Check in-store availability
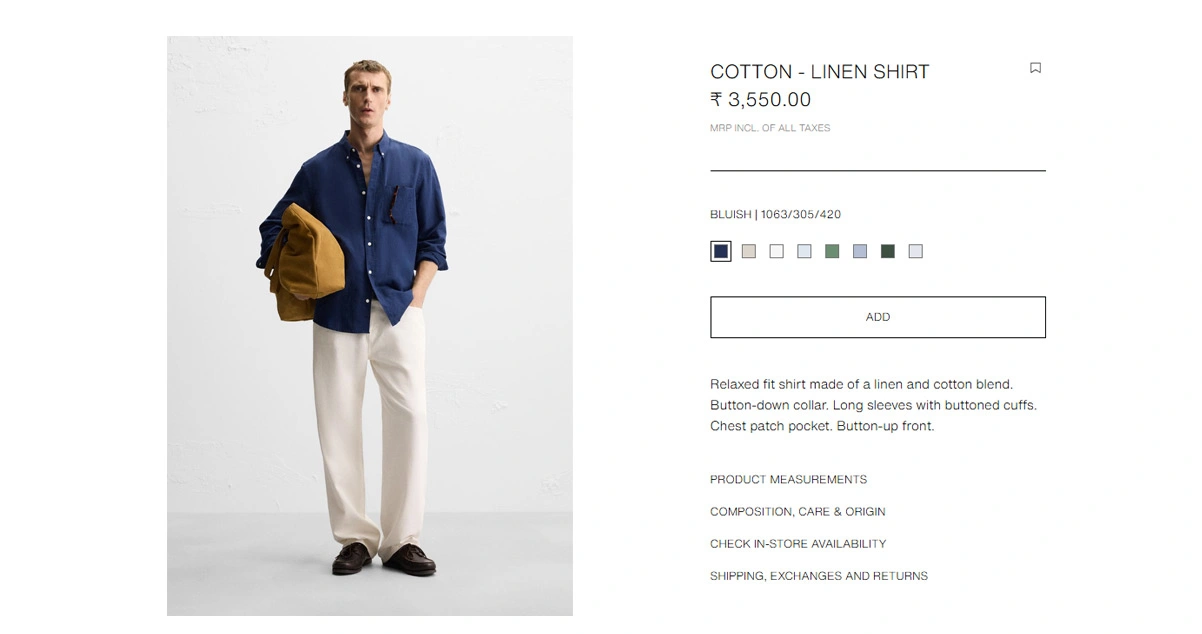1202x634 pixels. click(x=798, y=544)
